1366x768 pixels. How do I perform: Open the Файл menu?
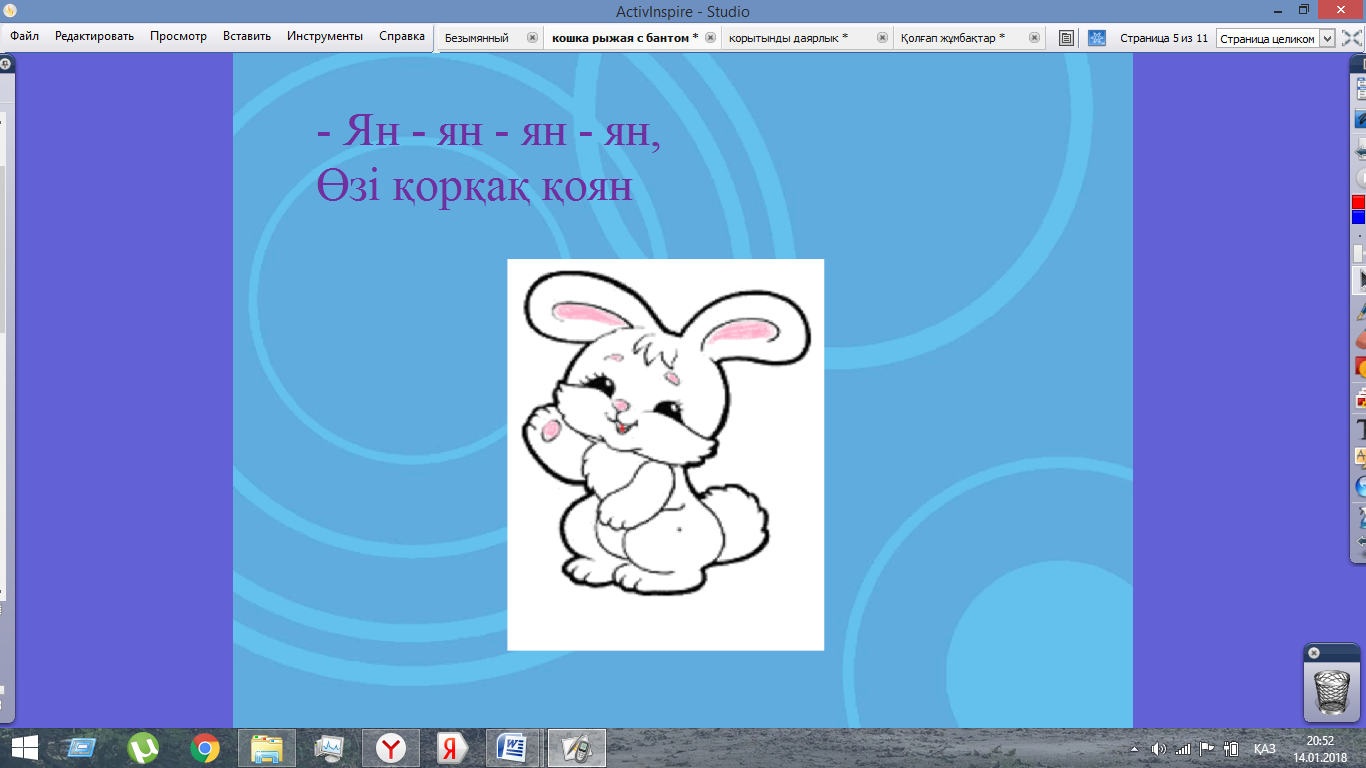tap(25, 36)
